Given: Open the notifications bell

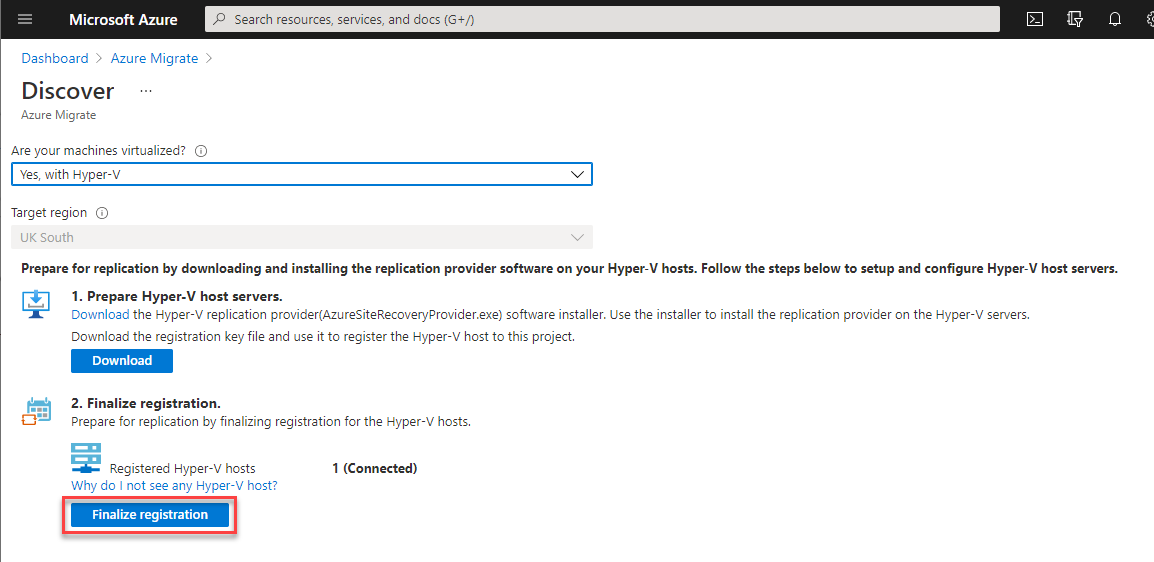Looking at the screenshot, I should pyautogui.click(x=1114, y=20).
